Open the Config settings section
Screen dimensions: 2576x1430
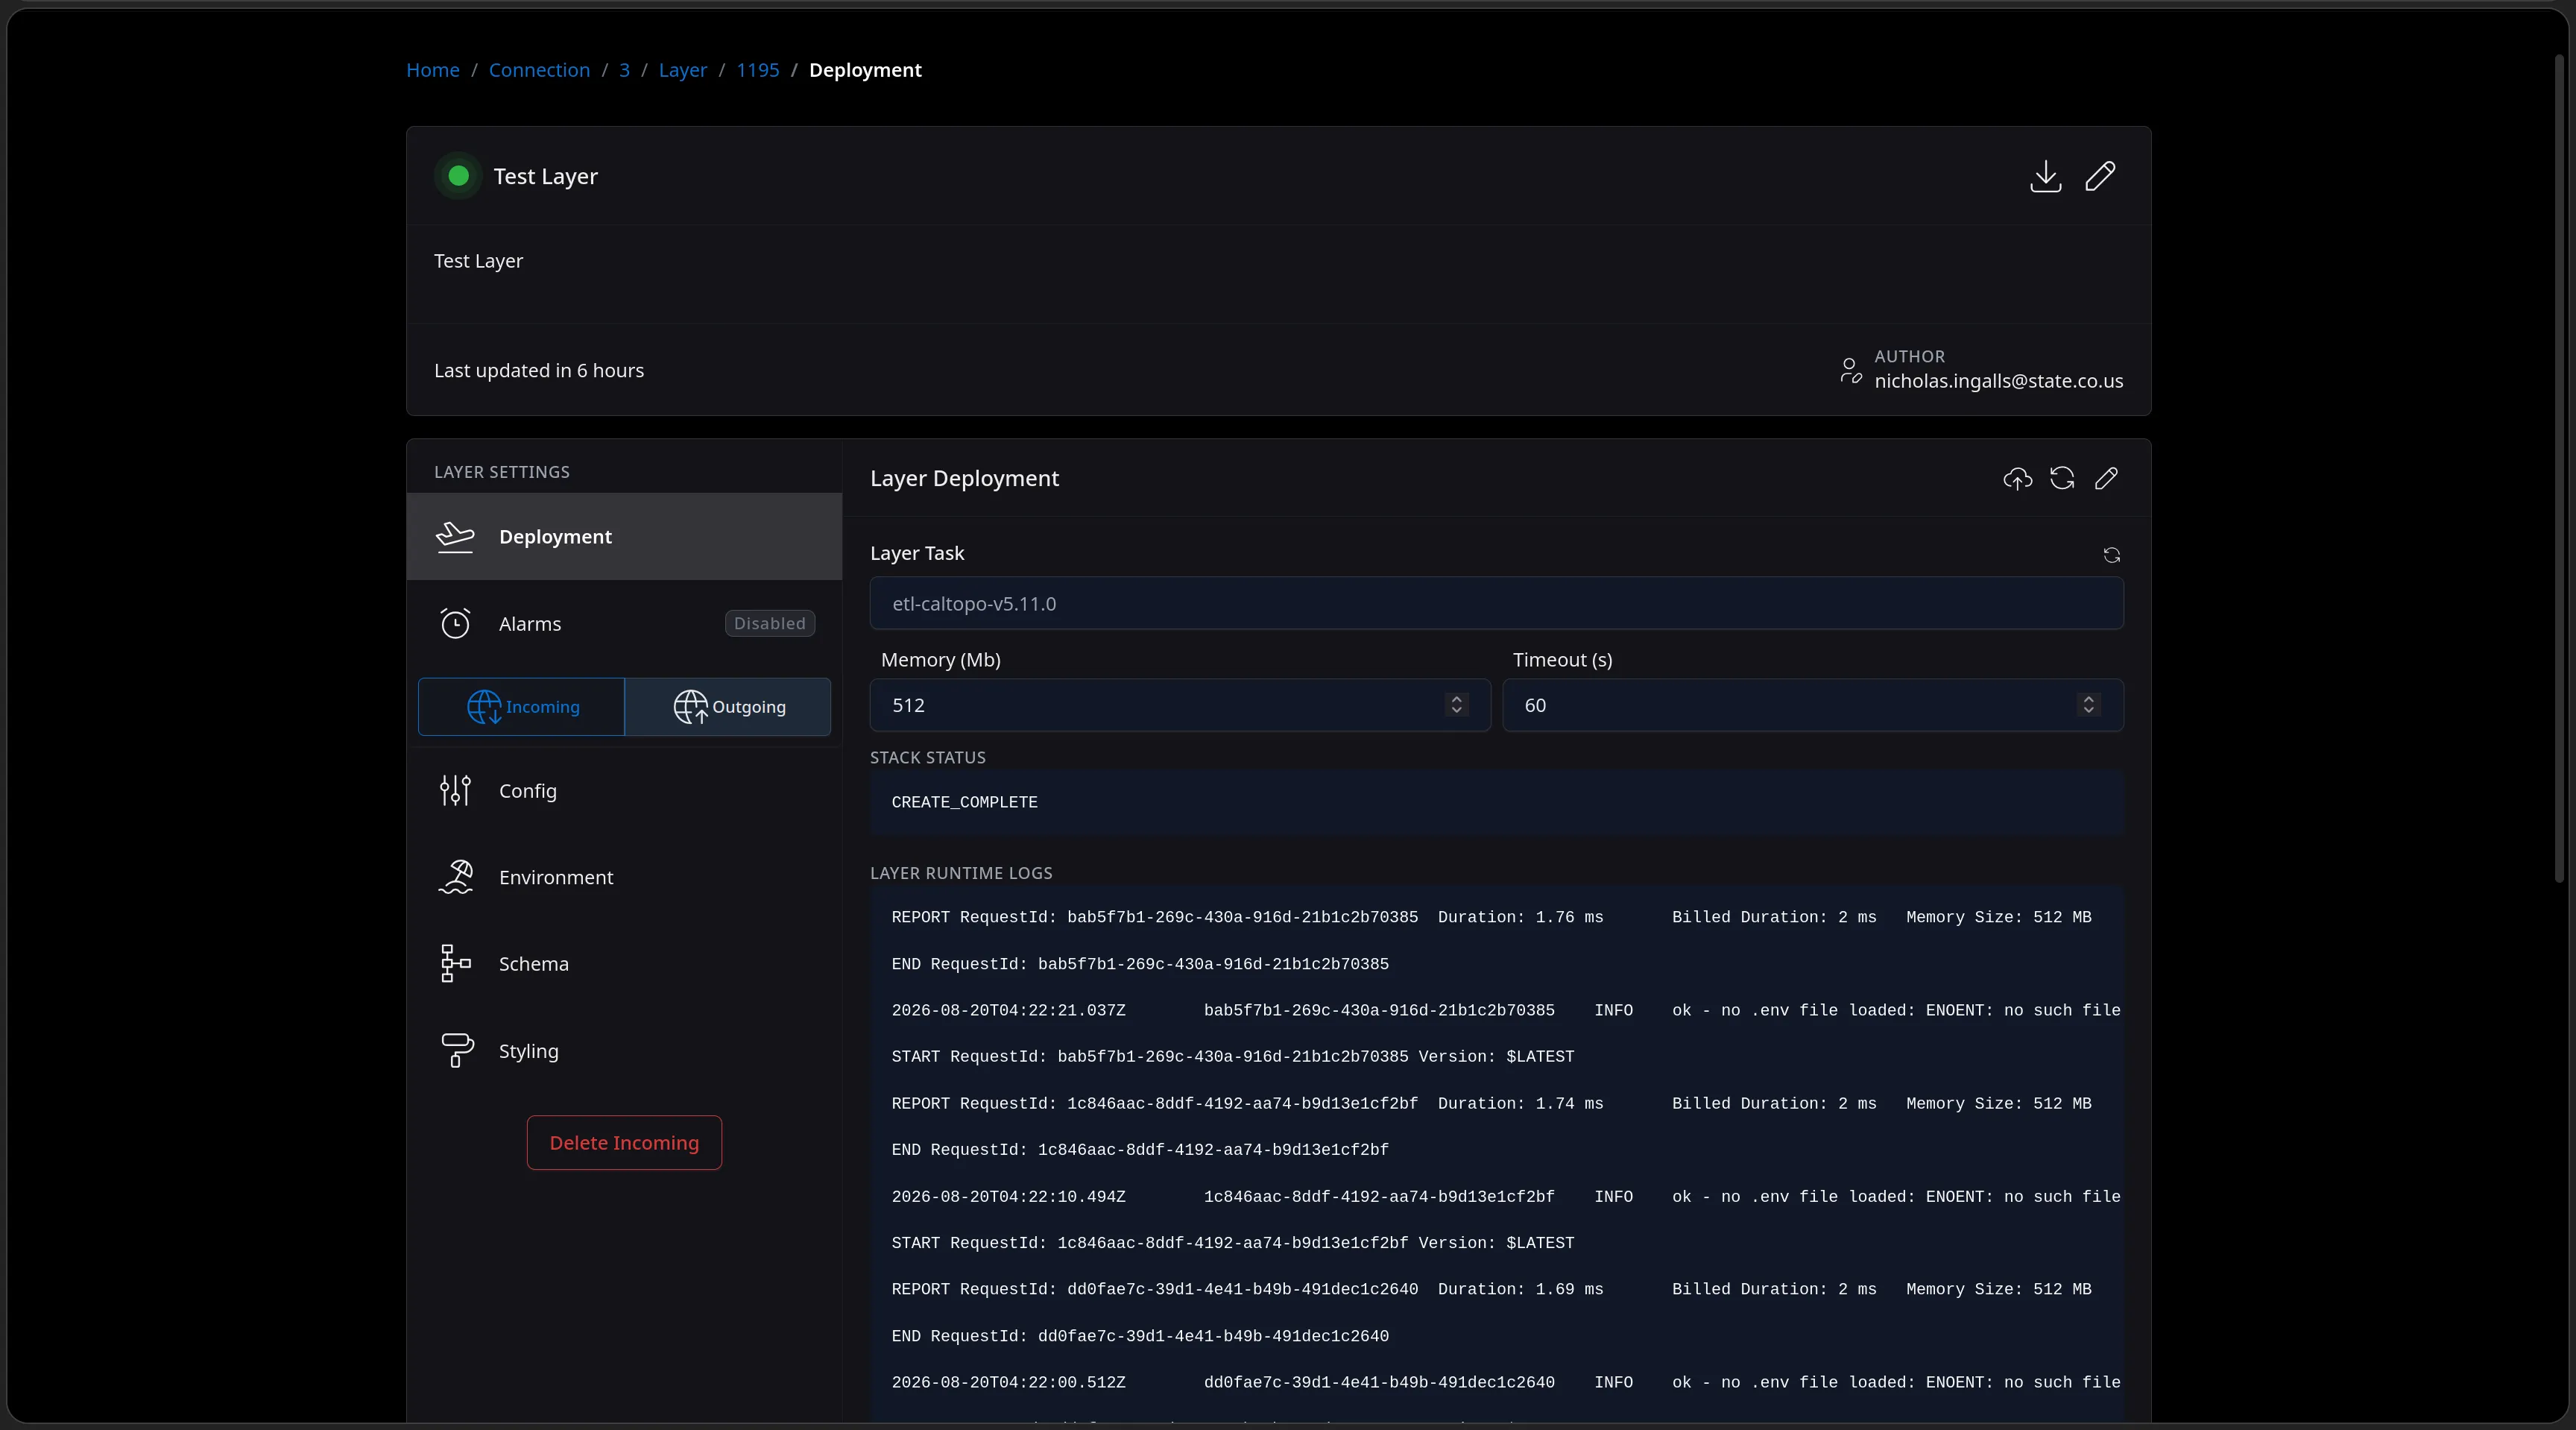[624, 790]
